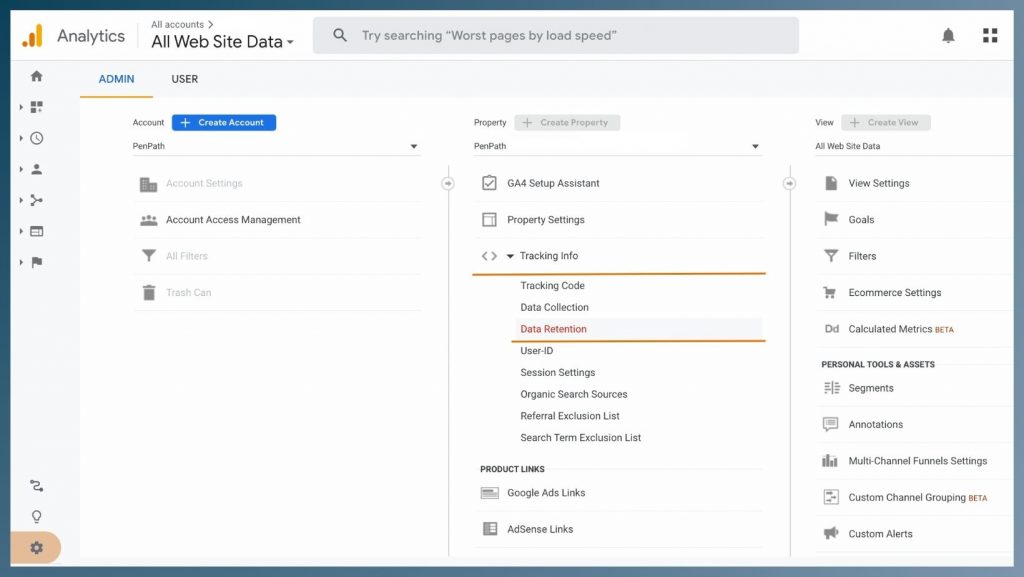Click the Trash Can icon
The height and width of the screenshot is (577, 1024).
pyautogui.click(x=149, y=292)
